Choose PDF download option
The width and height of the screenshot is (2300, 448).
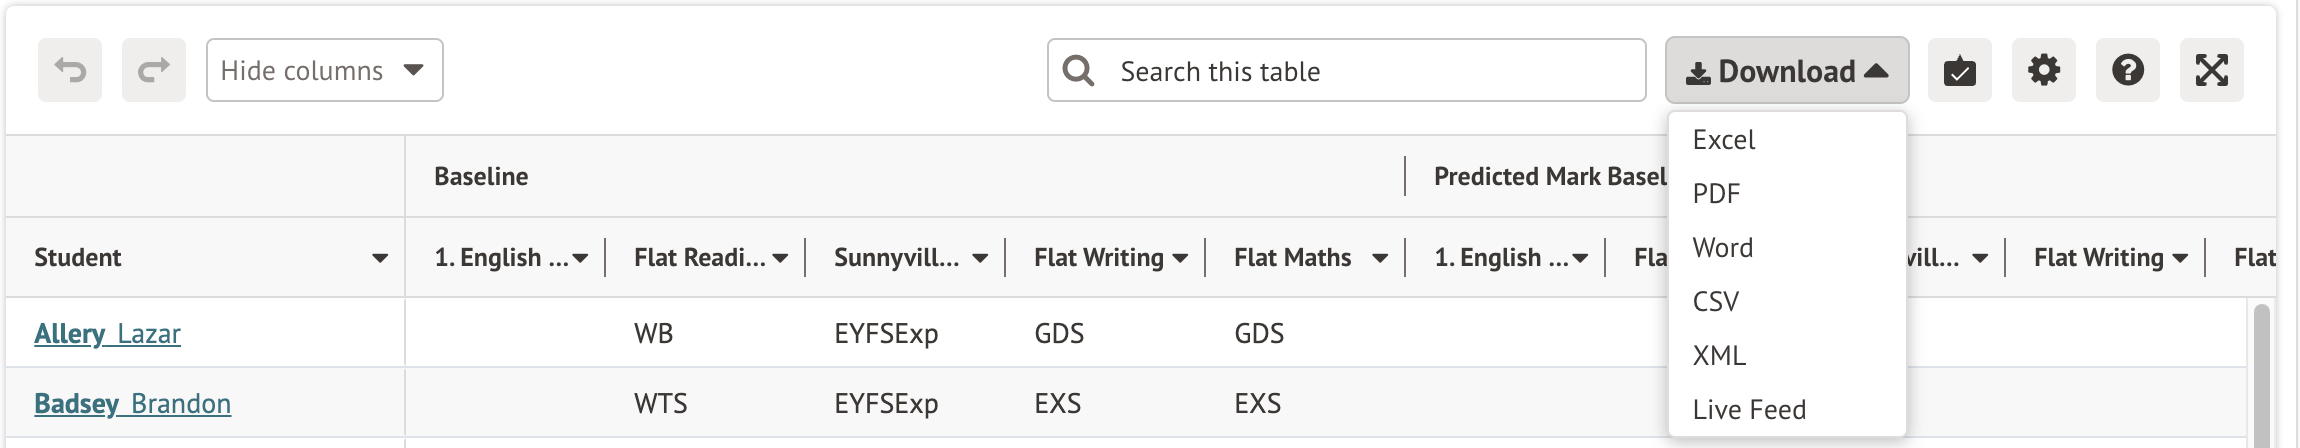[x=1716, y=194]
